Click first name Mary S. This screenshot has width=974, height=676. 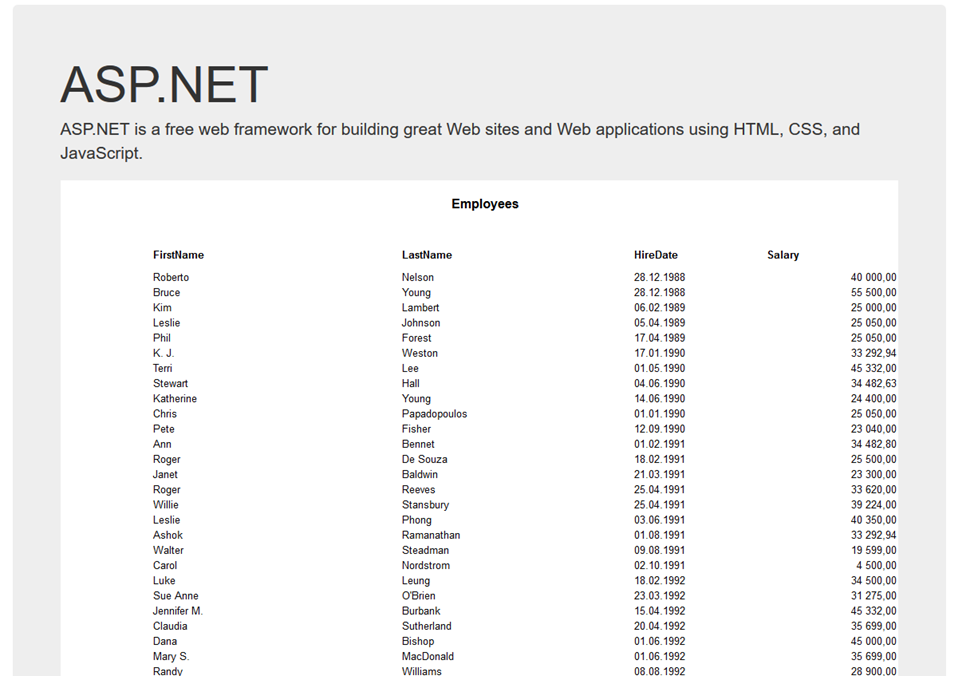tap(171, 656)
